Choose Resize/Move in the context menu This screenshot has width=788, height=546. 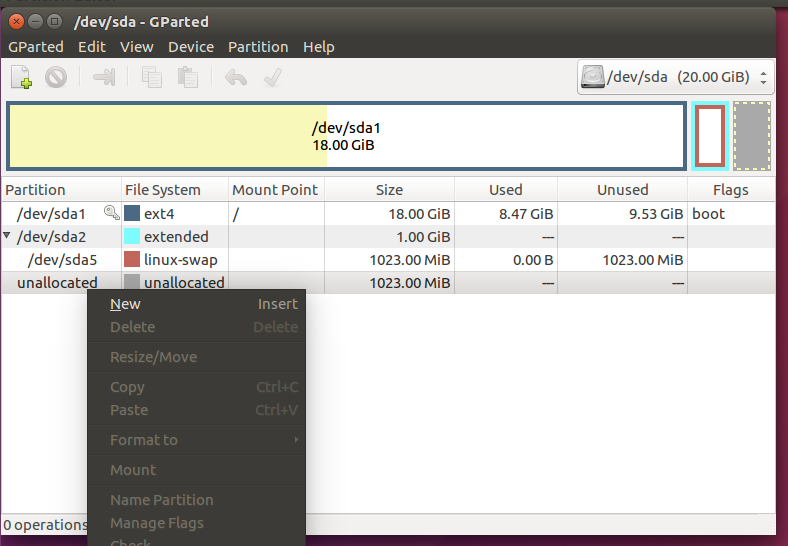click(x=196, y=357)
